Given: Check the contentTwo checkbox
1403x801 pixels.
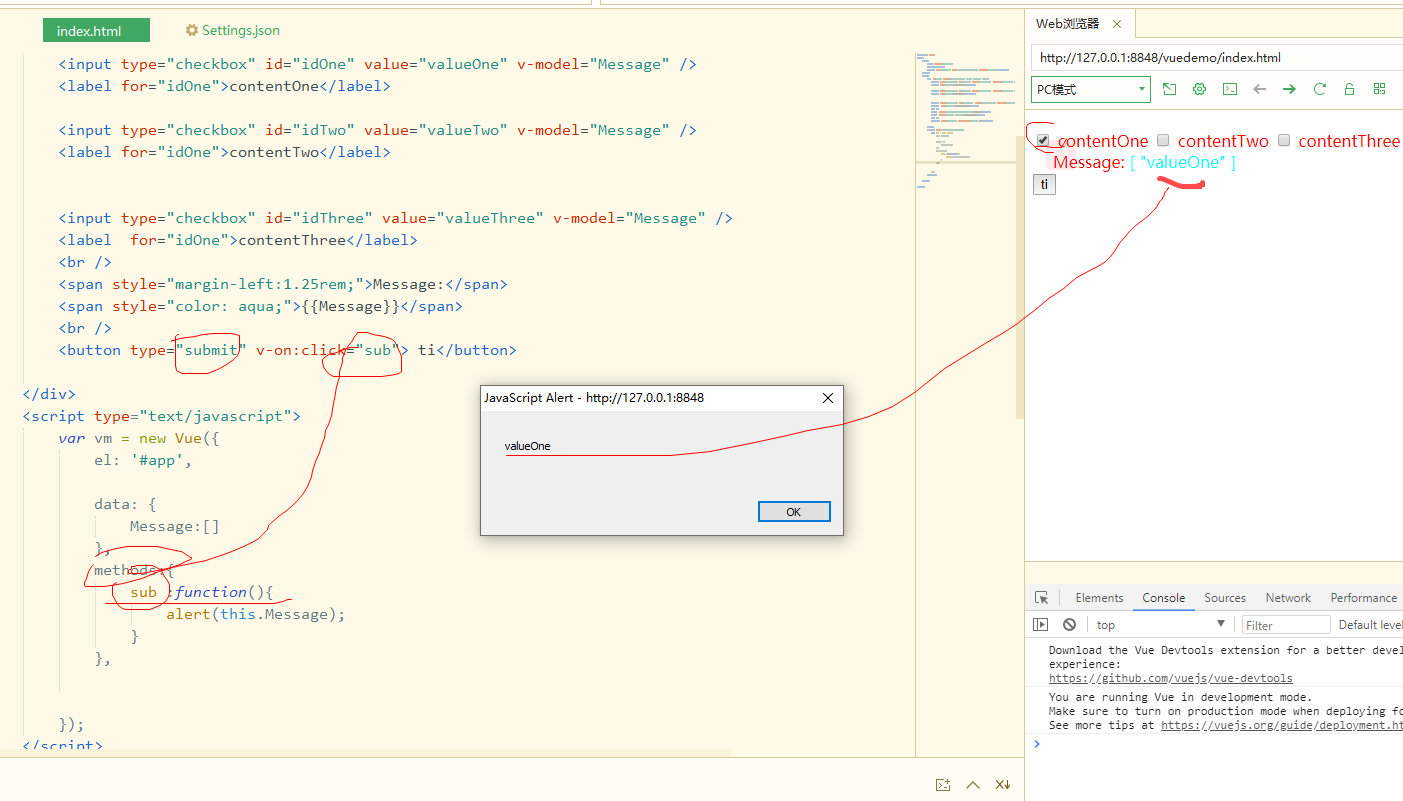Looking at the screenshot, I should tap(1163, 141).
